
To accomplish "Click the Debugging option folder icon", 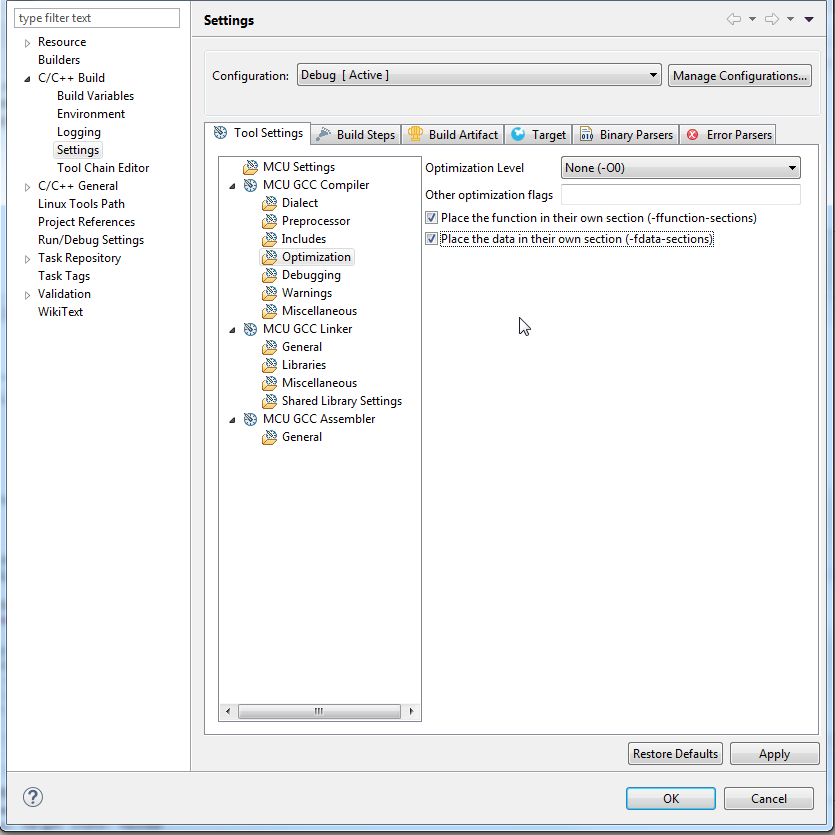I will point(269,275).
